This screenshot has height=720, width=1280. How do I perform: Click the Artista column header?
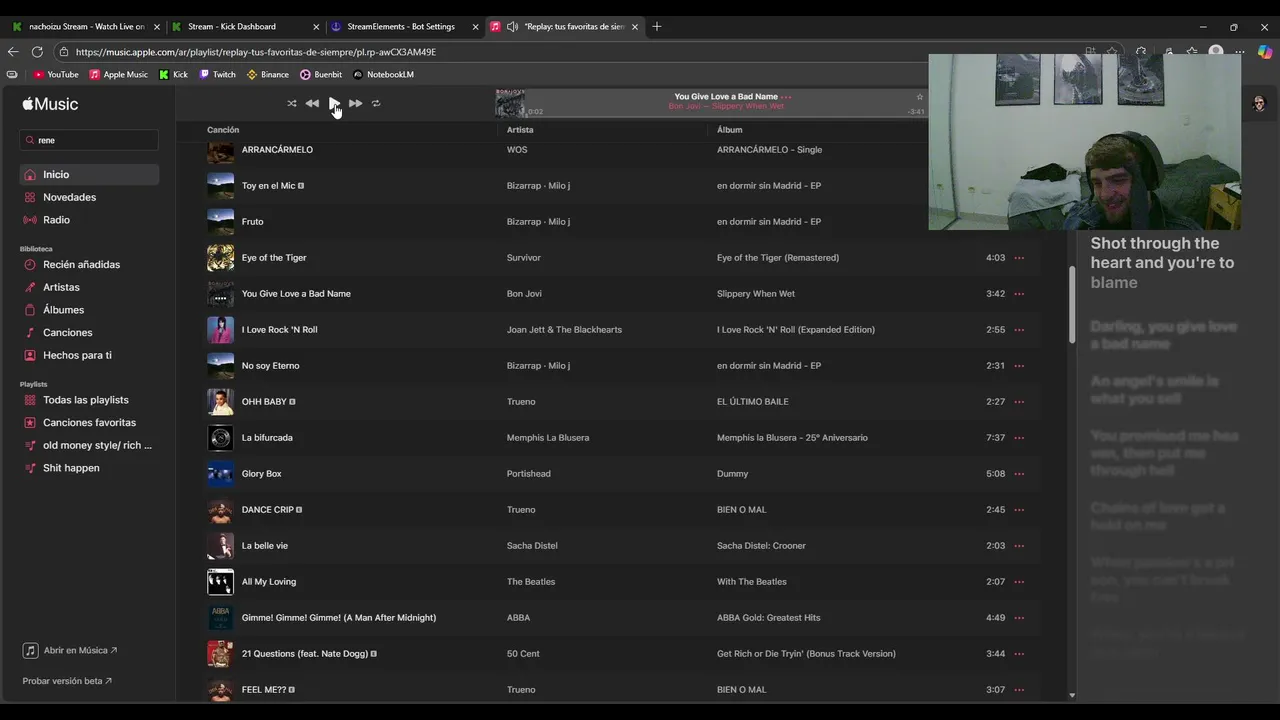520,130
